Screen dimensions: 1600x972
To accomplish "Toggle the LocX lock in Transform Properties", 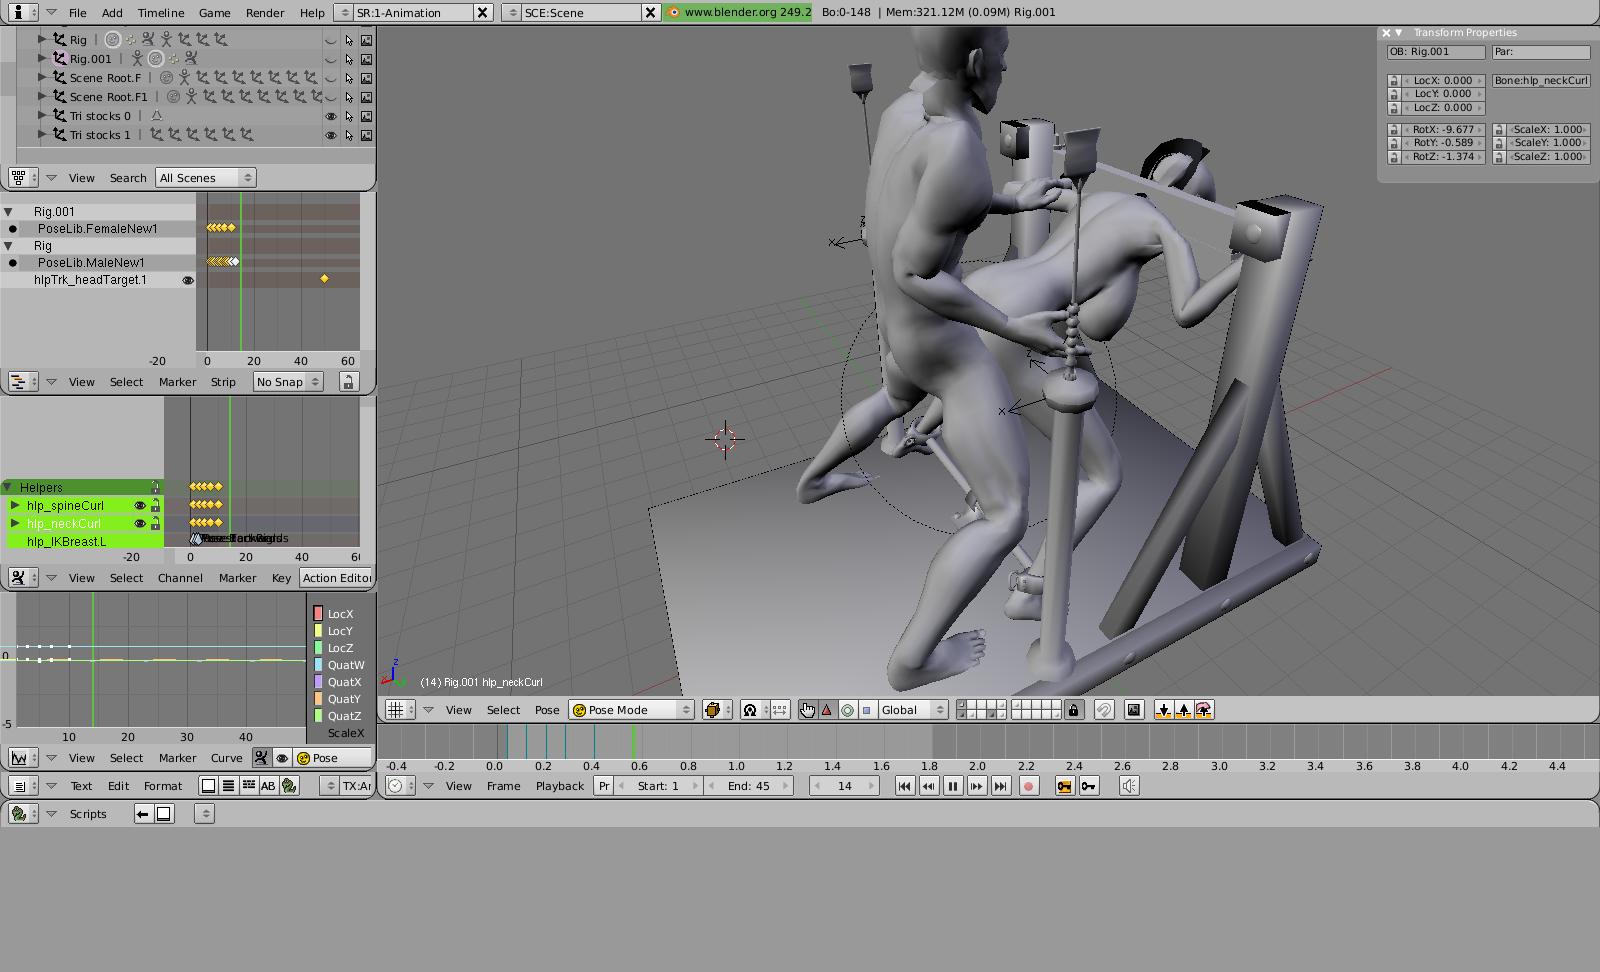I will click(x=1394, y=81).
